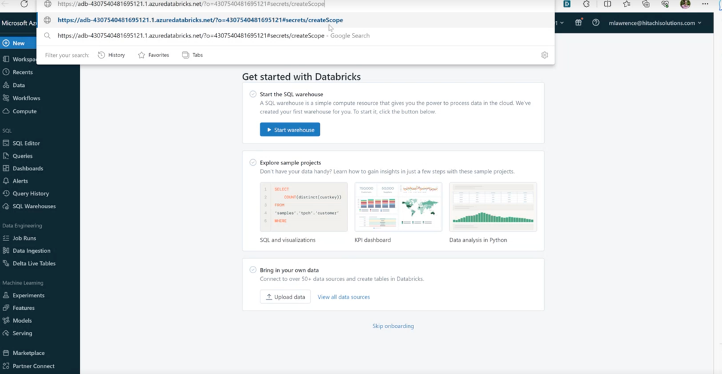Click the Start warehouse button
Image resolution: width=722 pixels, height=374 pixels.
coord(290,130)
